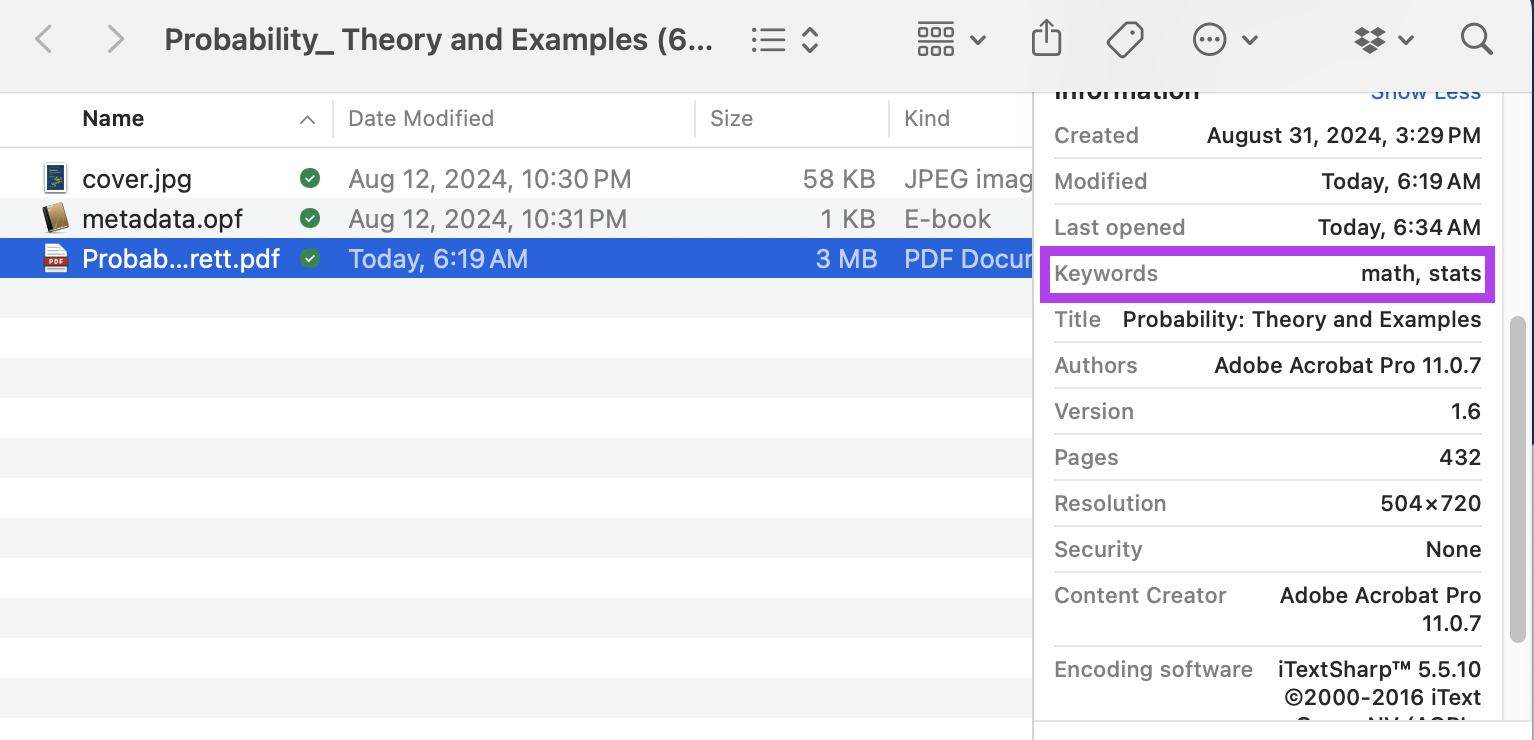
Task: Open the Dropbox toolbar dropdown
Action: [1383, 40]
